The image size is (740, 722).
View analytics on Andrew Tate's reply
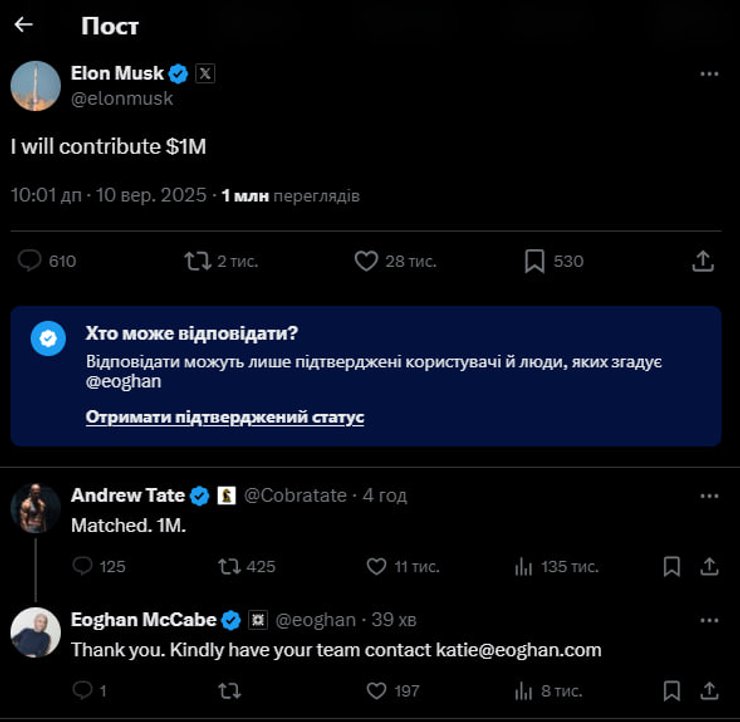click(523, 567)
